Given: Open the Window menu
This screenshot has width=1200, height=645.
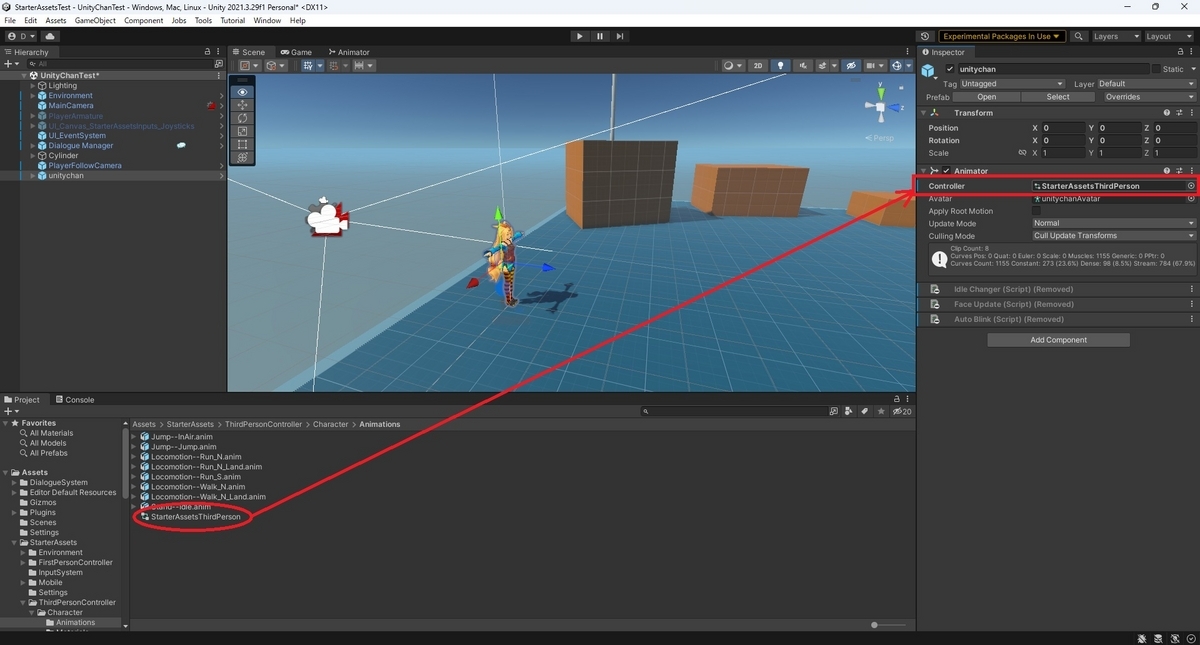Looking at the screenshot, I should tap(267, 20).
